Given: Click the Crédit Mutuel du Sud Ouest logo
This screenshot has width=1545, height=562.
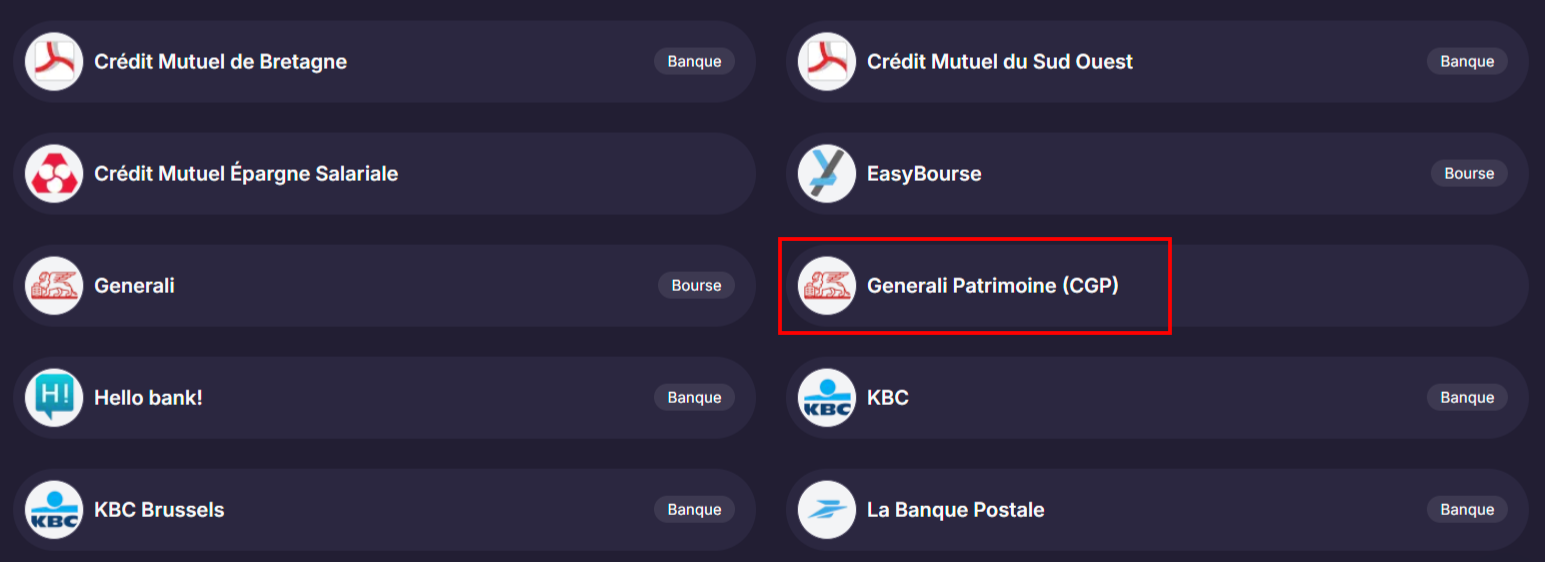Looking at the screenshot, I should click(x=827, y=62).
